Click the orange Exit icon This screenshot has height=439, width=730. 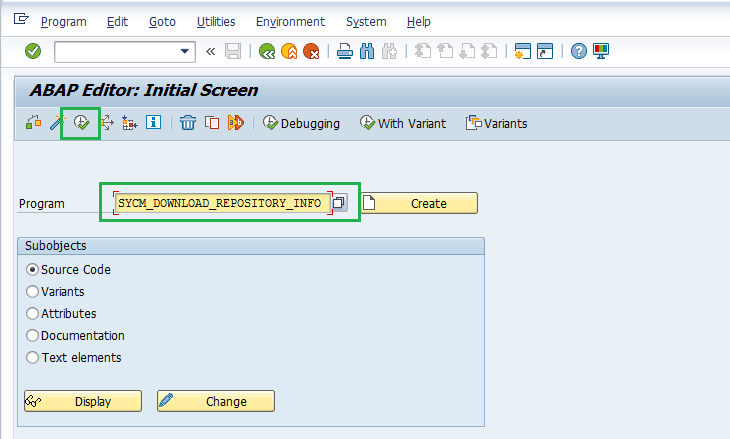click(289, 51)
